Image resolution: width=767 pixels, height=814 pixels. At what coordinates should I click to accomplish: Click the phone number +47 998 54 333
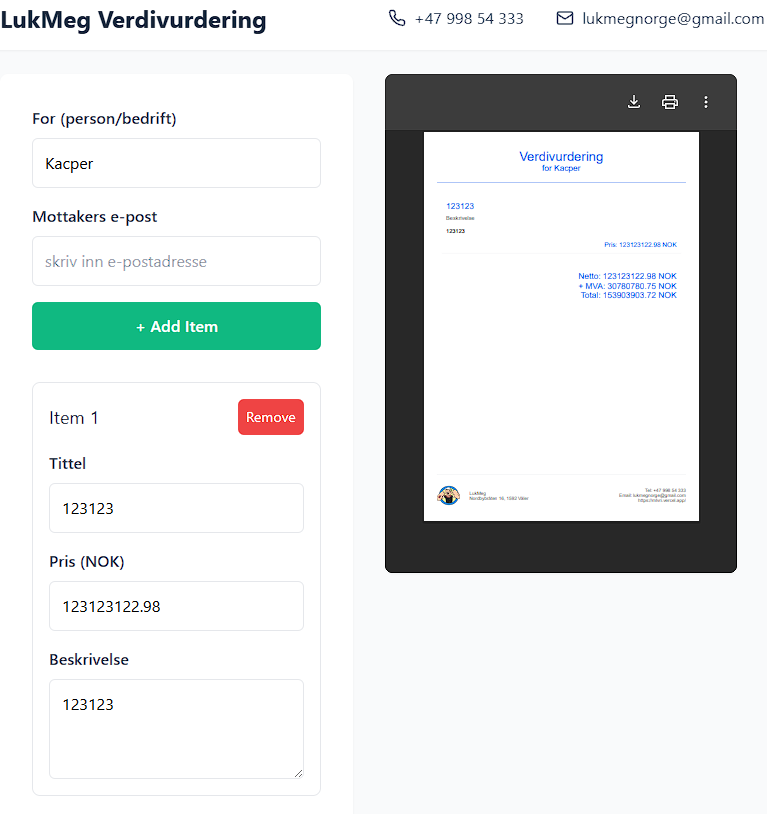point(469,18)
